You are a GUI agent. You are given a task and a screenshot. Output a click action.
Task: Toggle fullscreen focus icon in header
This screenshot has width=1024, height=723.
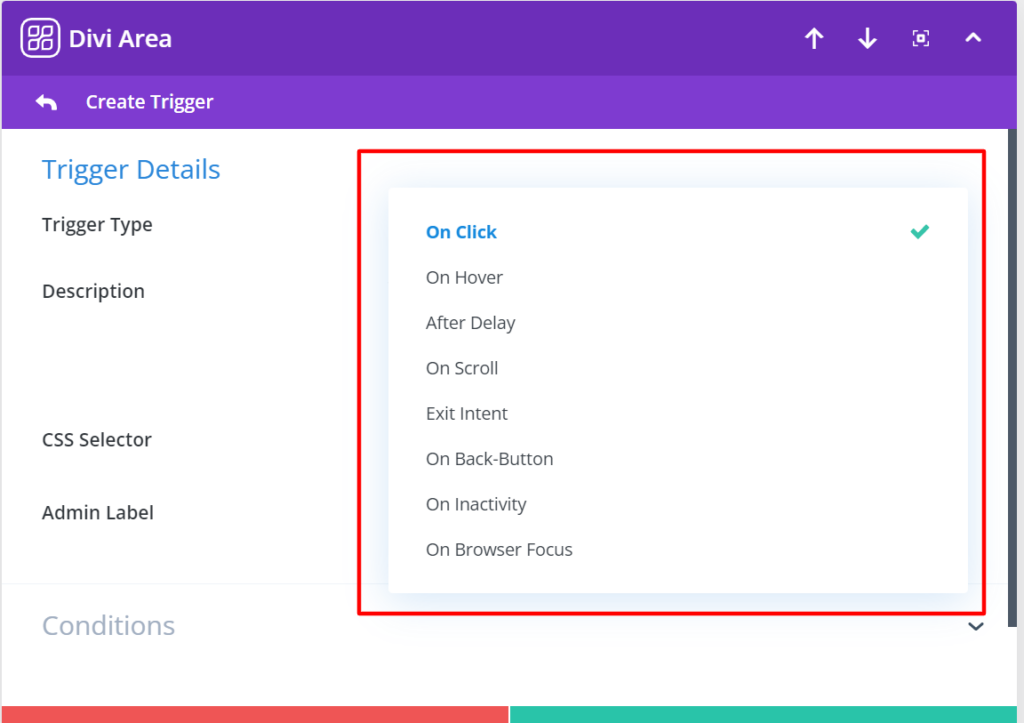921,39
